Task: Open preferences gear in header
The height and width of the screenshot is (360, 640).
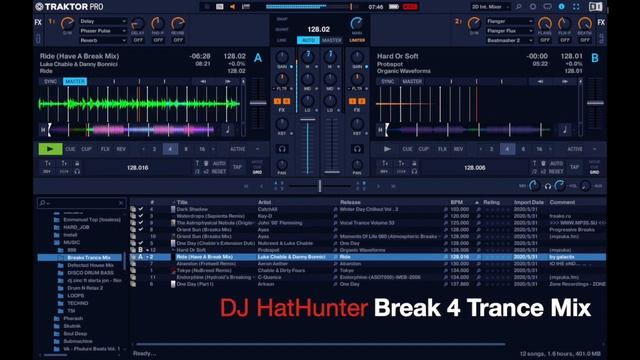Action: pyautogui.click(x=533, y=7)
